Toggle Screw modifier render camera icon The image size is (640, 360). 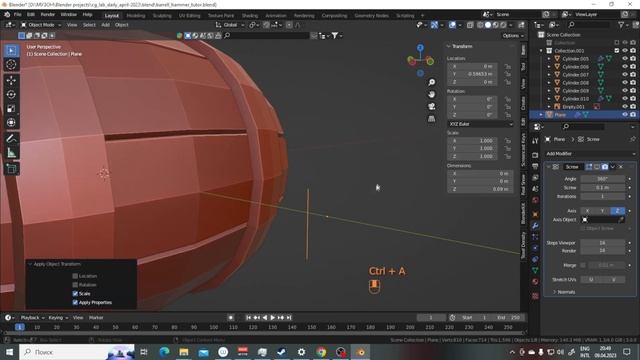pyautogui.click(x=604, y=167)
